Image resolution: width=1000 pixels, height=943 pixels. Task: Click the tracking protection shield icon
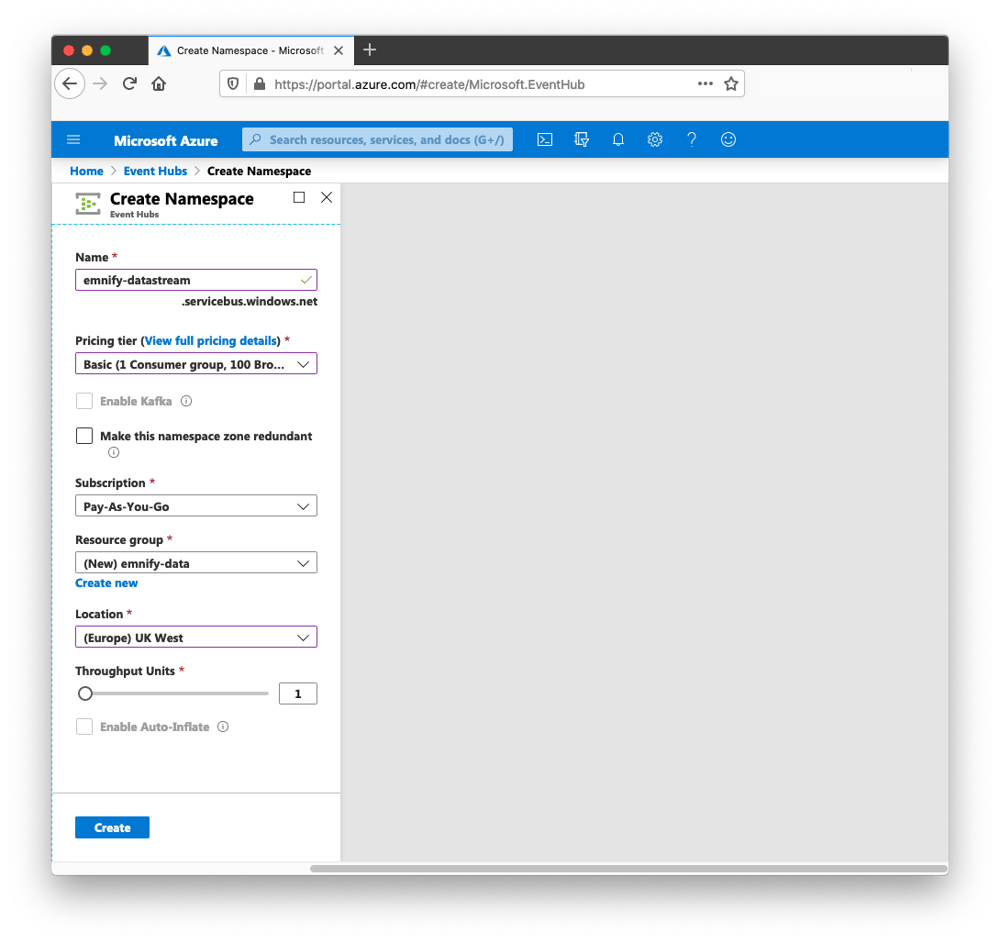pyautogui.click(x=233, y=84)
